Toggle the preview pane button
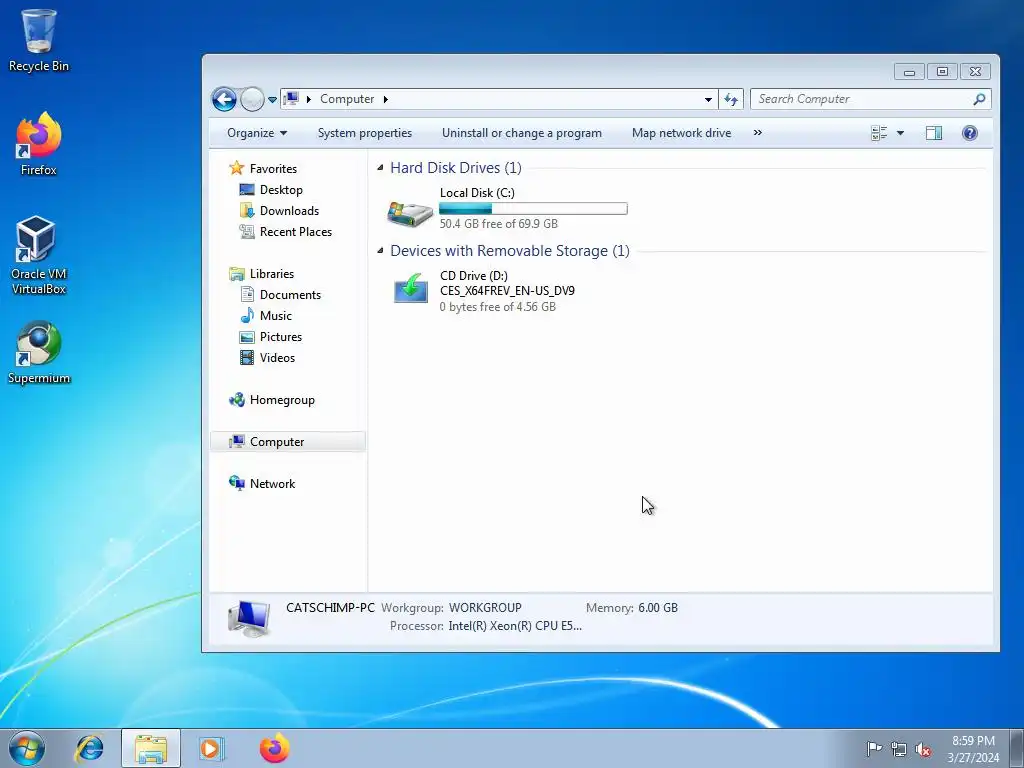The image size is (1024, 768). 934,133
